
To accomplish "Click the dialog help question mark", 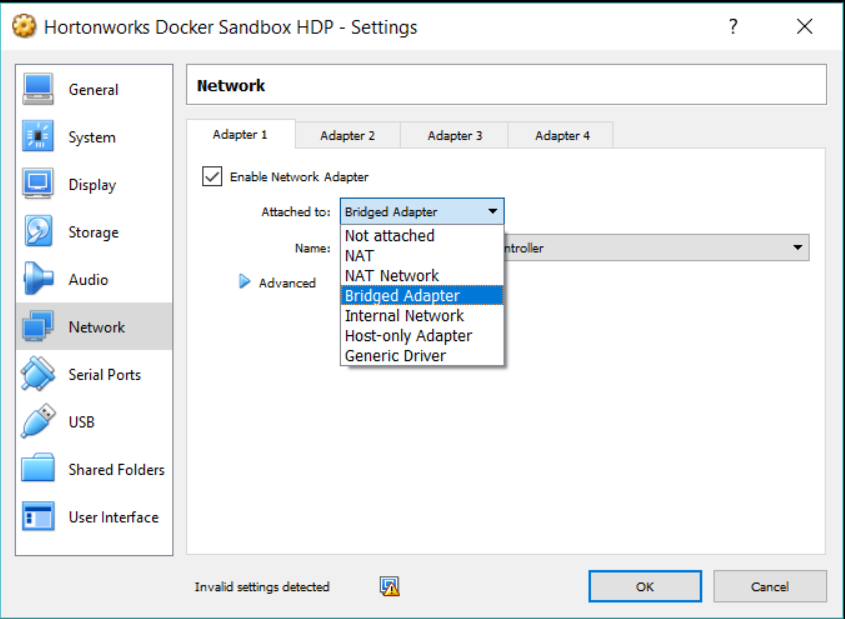I will point(733,27).
